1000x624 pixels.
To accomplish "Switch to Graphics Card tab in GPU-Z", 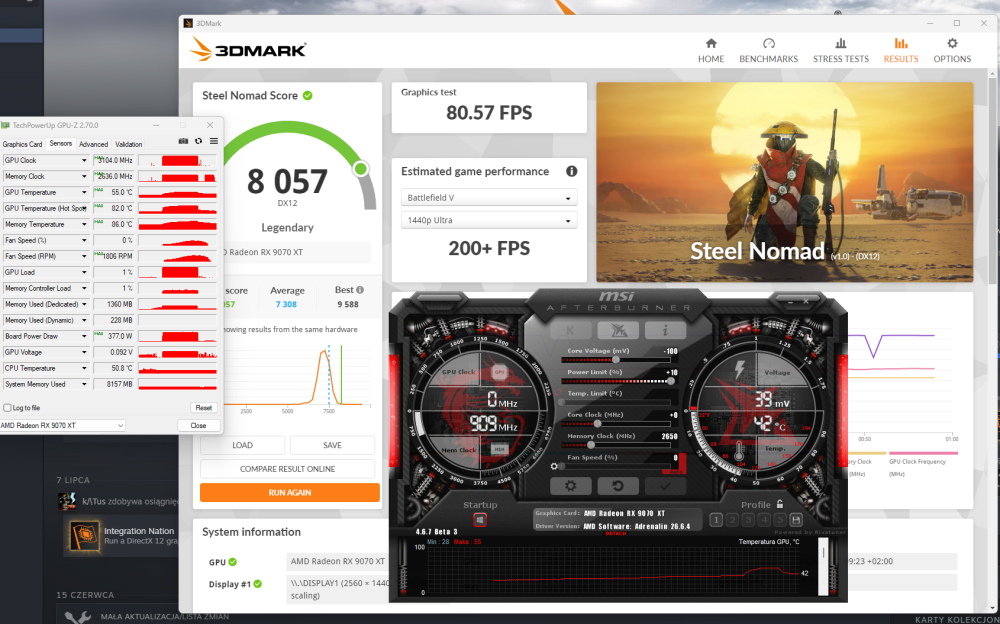I will click(x=22, y=144).
